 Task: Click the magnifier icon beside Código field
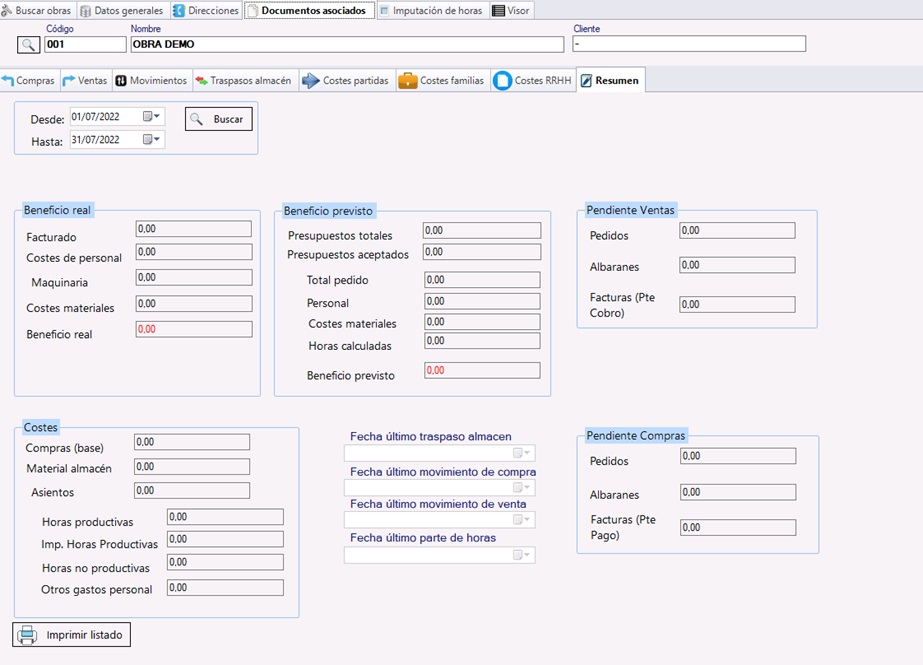tap(29, 45)
